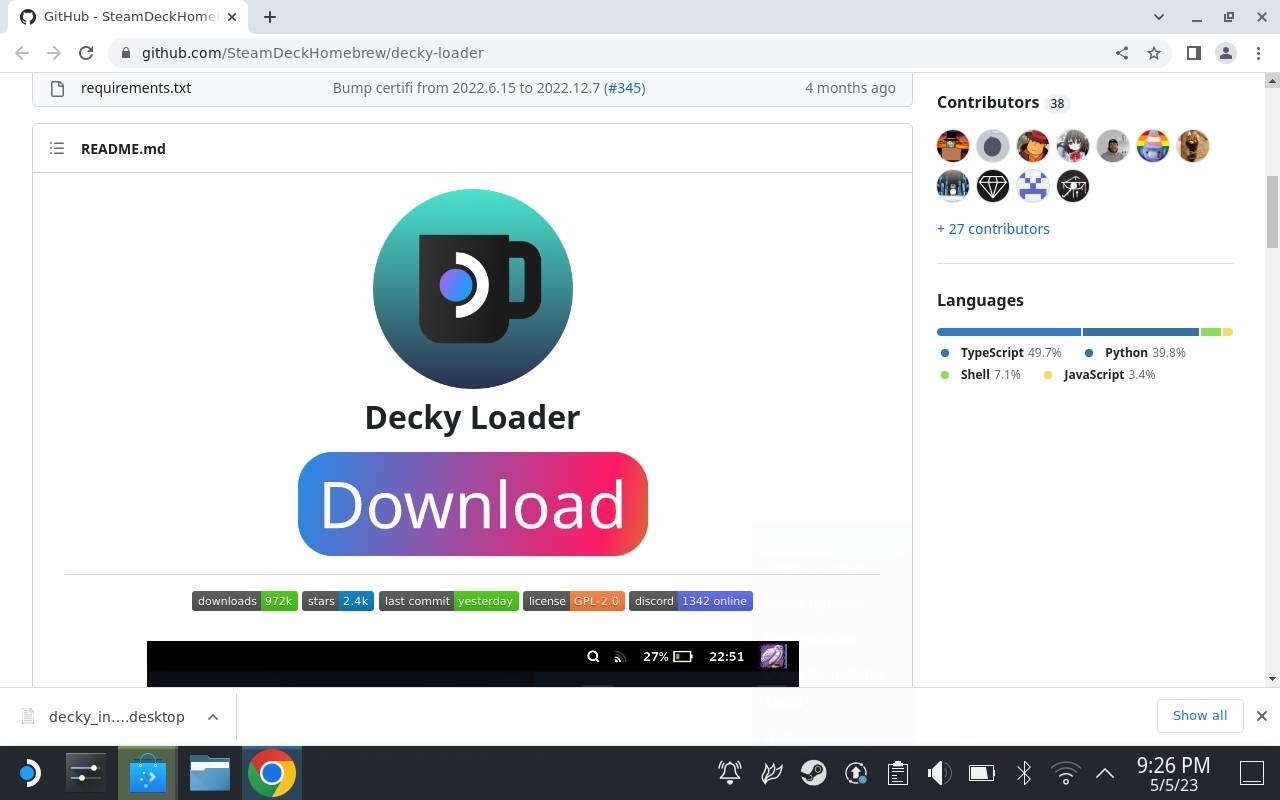This screenshot has height=800, width=1280.
Task: Open the first avatar in second contributor row
Action: point(953,186)
